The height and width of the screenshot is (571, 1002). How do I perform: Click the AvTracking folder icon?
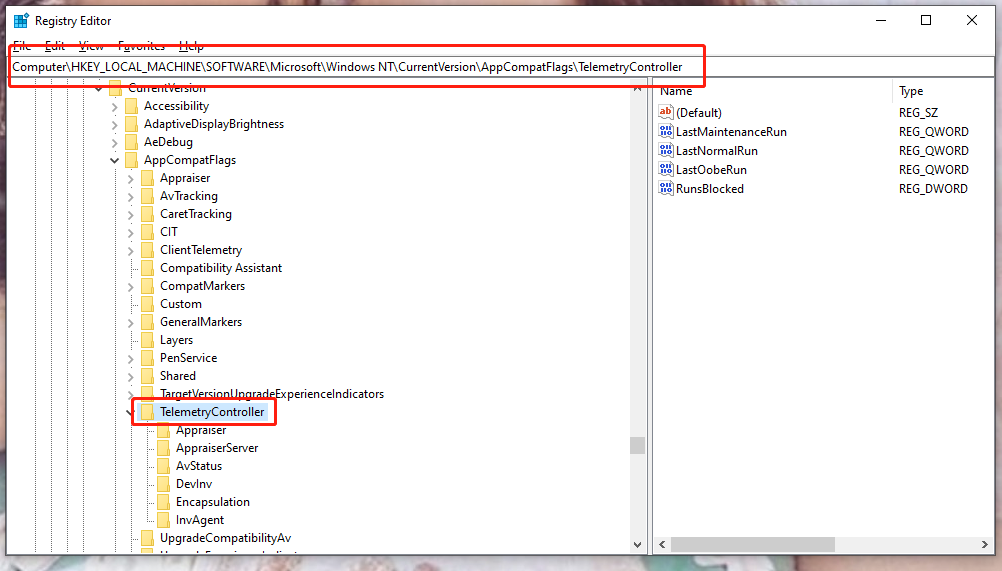point(148,195)
